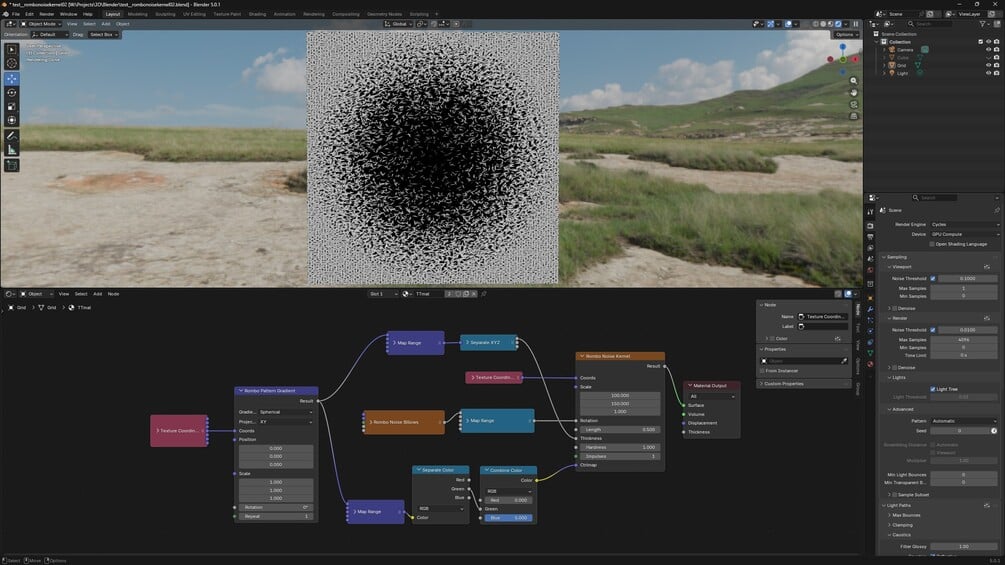
Task: Open the Render Engine Cycles dropdown
Action: (x=965, y=224)
